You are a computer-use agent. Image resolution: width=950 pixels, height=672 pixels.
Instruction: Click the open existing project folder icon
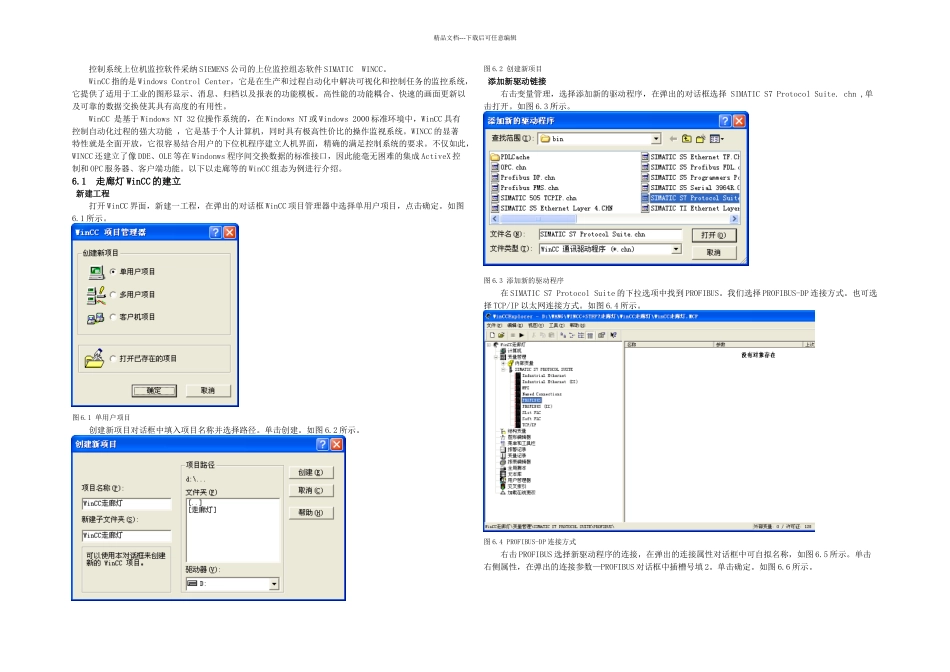[95, 359]
